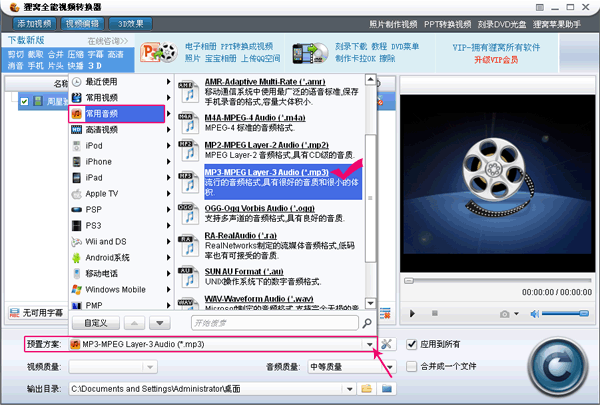Screen dimensions: 600x405
Task: Click the format list scroll-down arrow
Action: (x=370, y=303)
